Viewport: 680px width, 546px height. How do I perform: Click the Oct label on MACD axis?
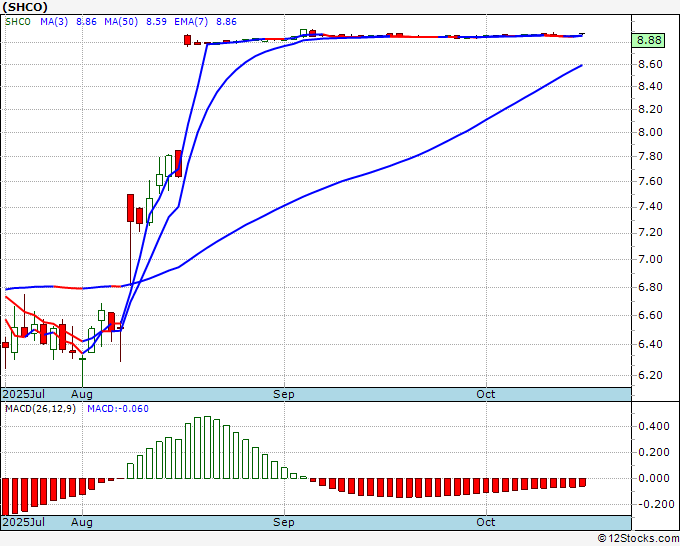(x=485, y=522)
